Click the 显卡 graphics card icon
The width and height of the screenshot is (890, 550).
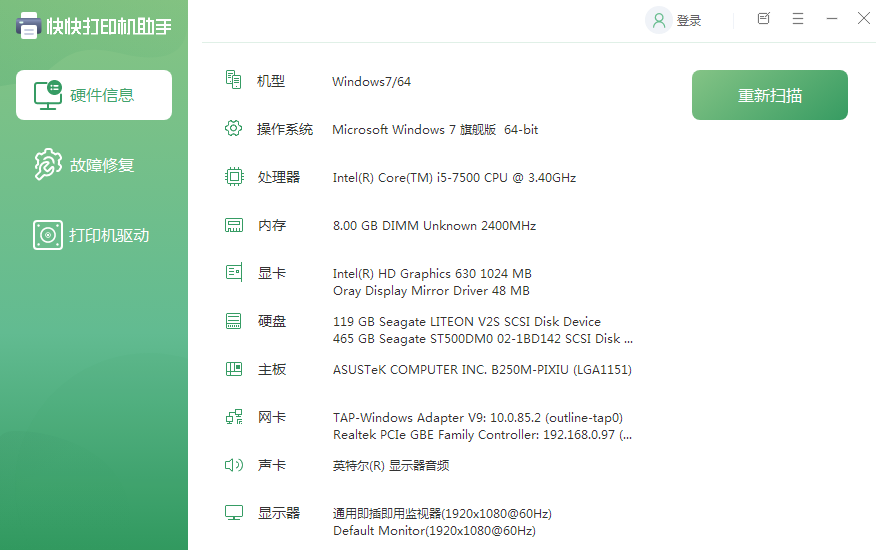[234, 272]
